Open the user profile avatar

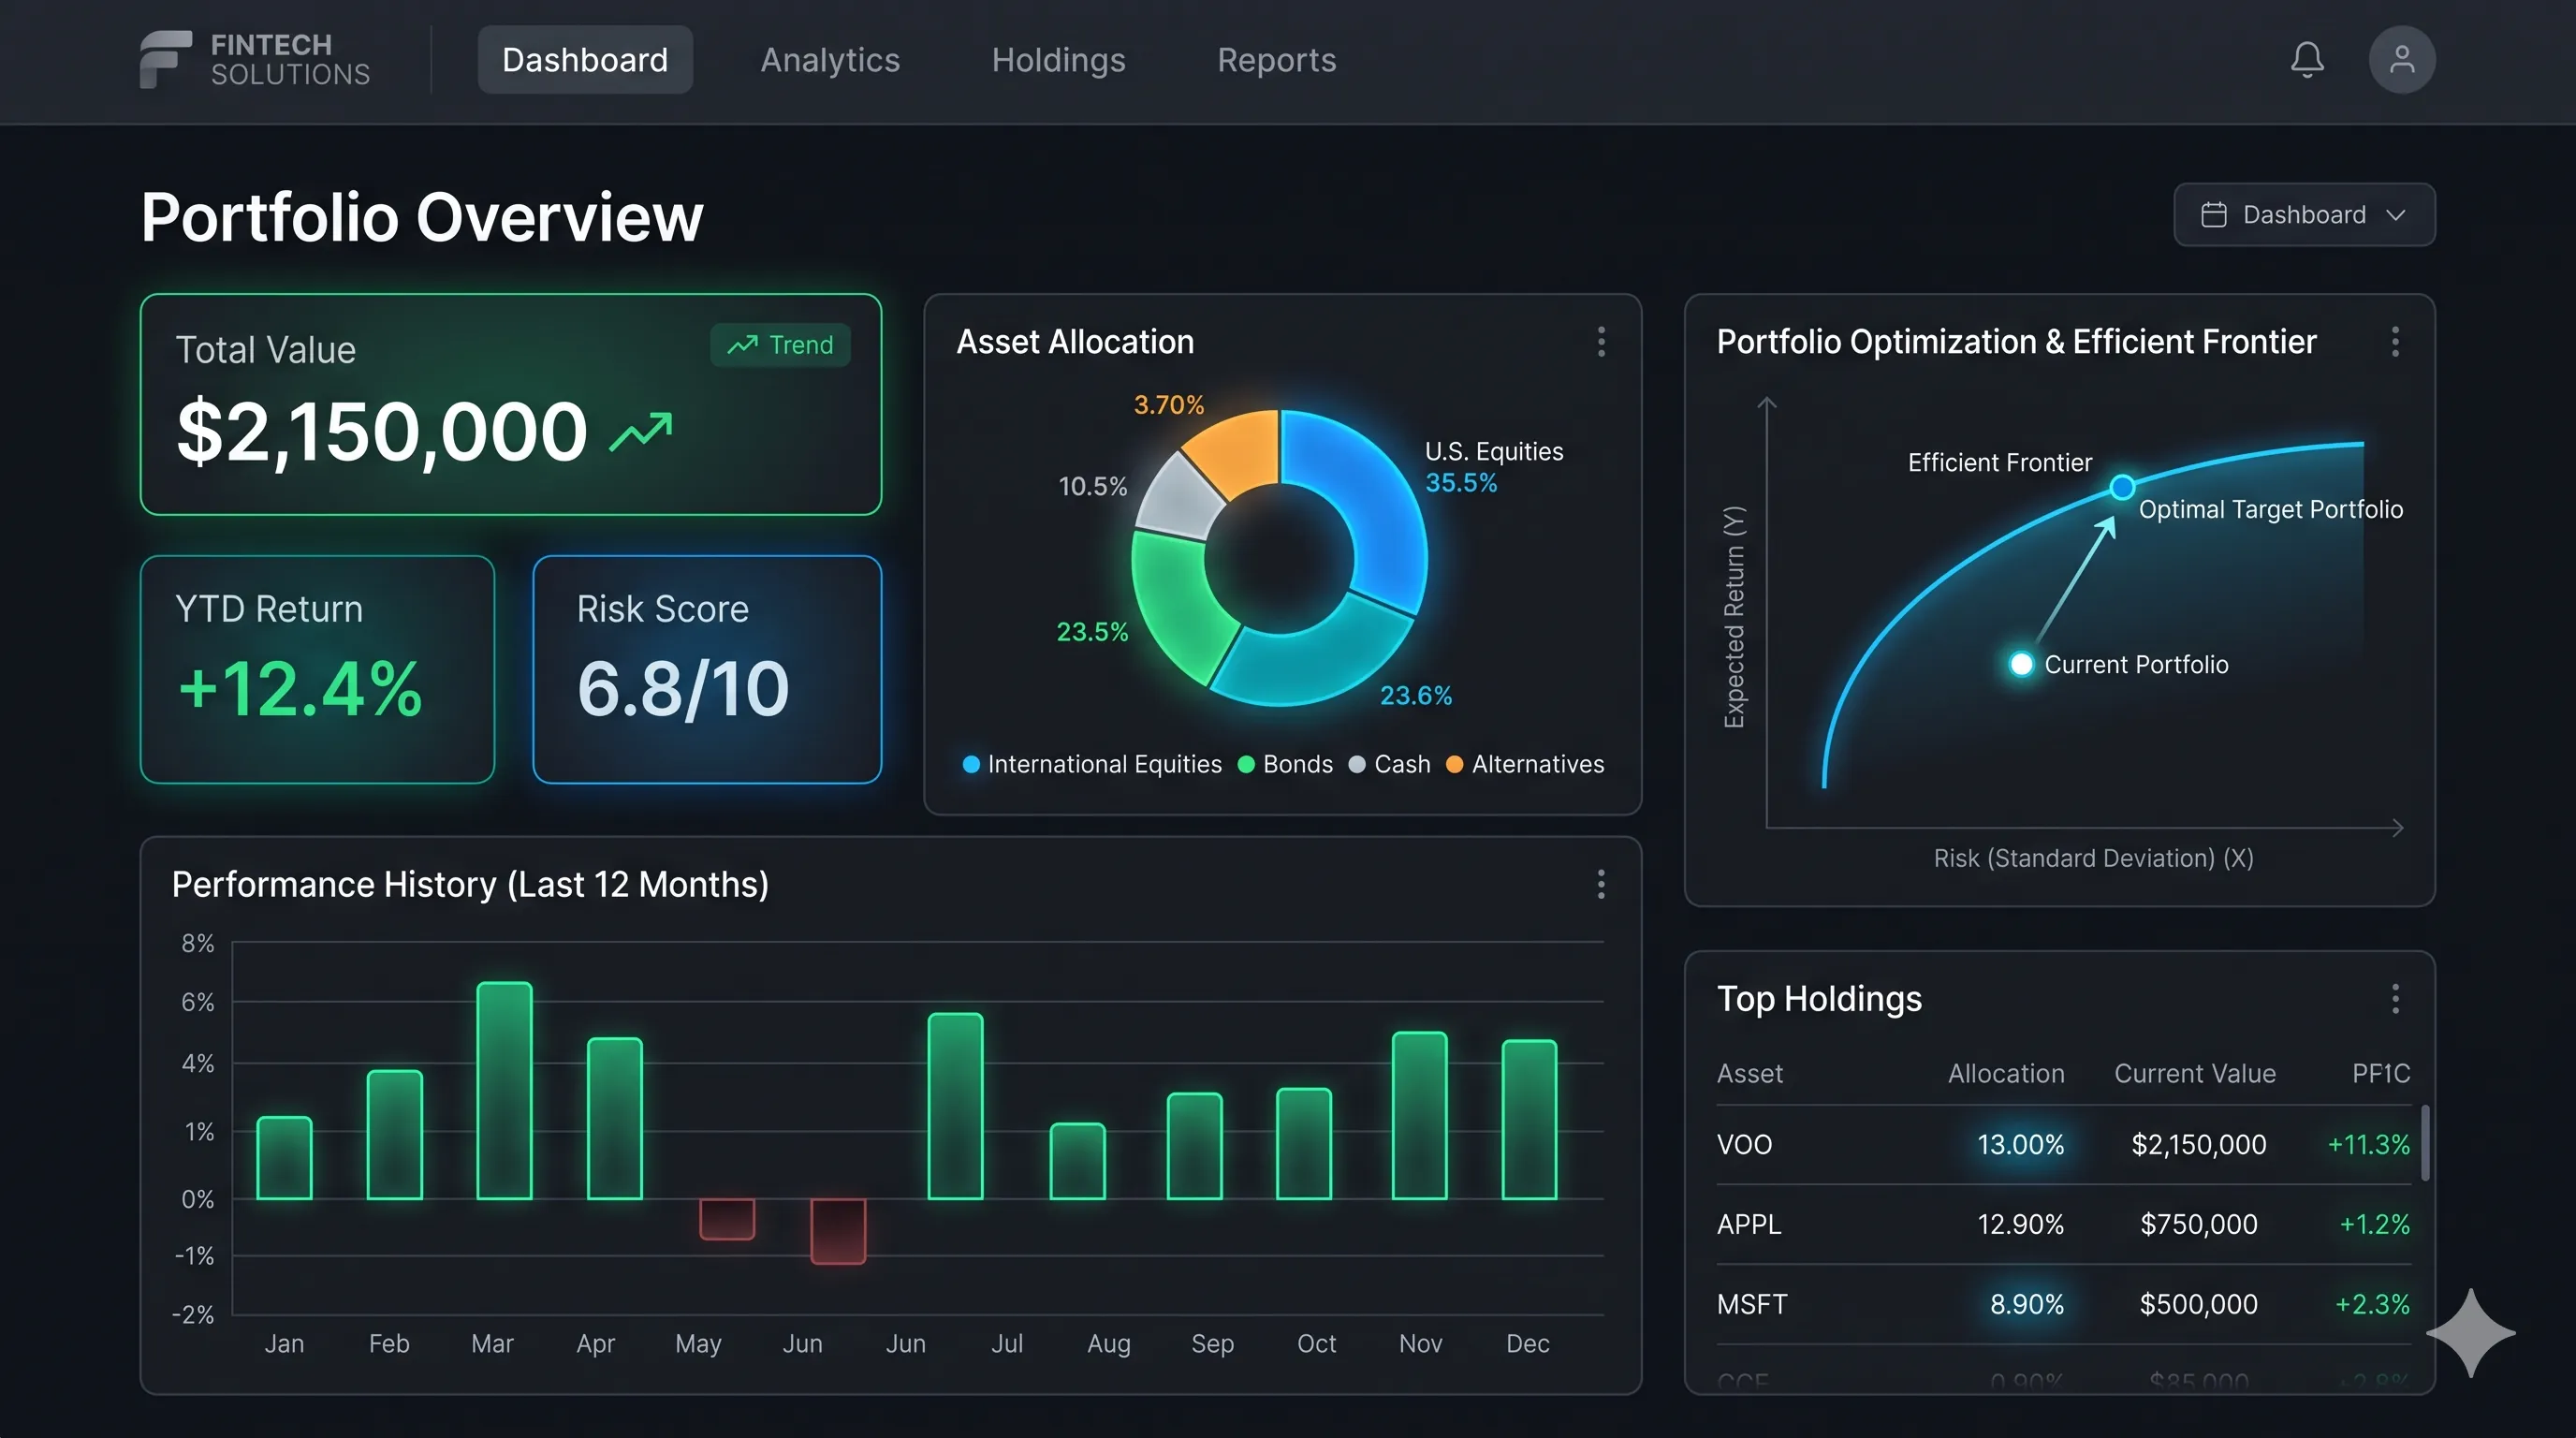coord(2402,60)
